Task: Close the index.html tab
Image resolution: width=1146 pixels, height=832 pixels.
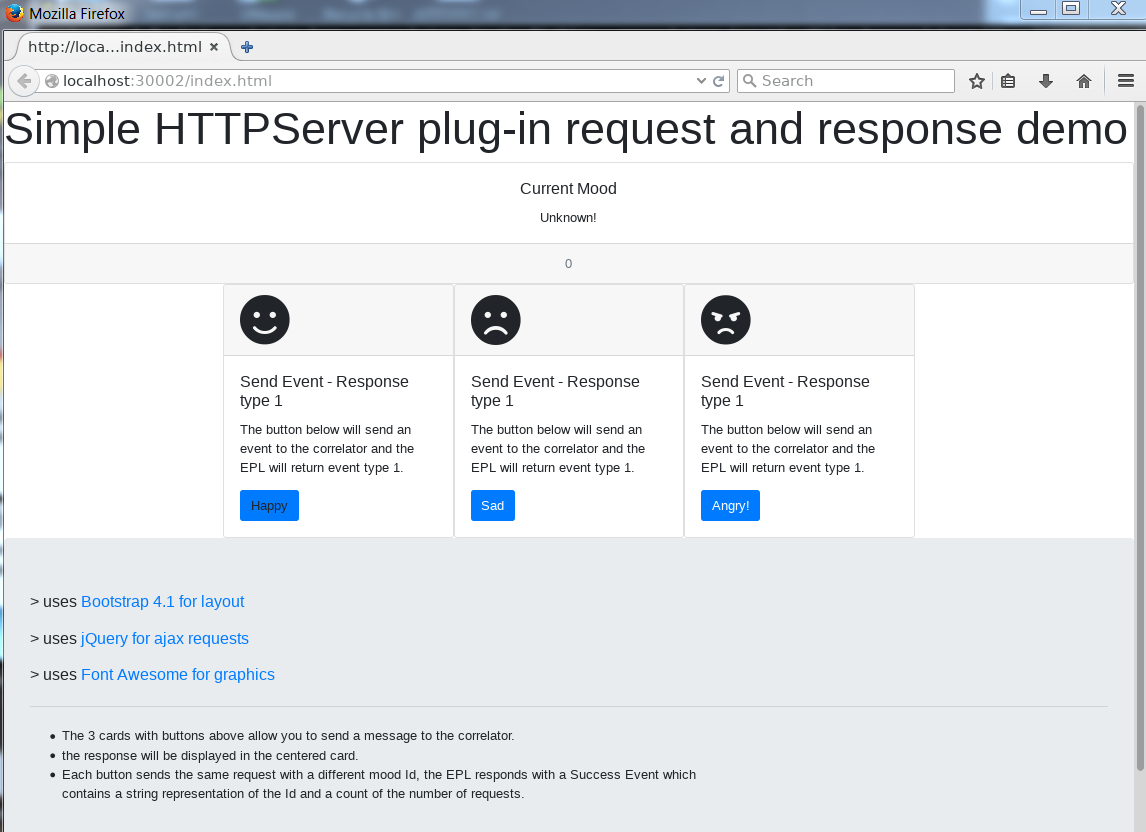Action: tap(214, 47)
